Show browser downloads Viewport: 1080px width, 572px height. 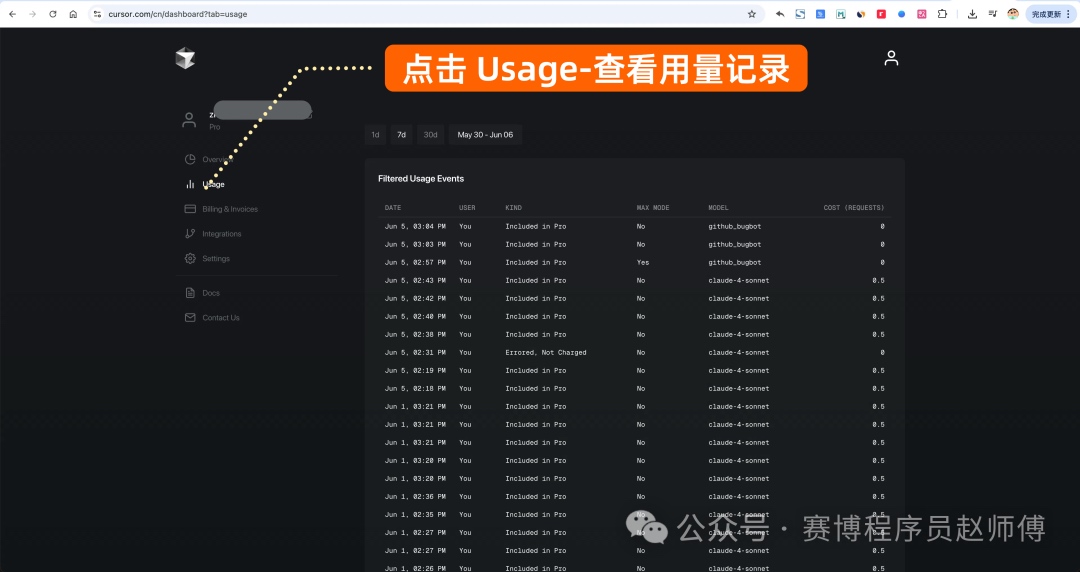[972, 14]
